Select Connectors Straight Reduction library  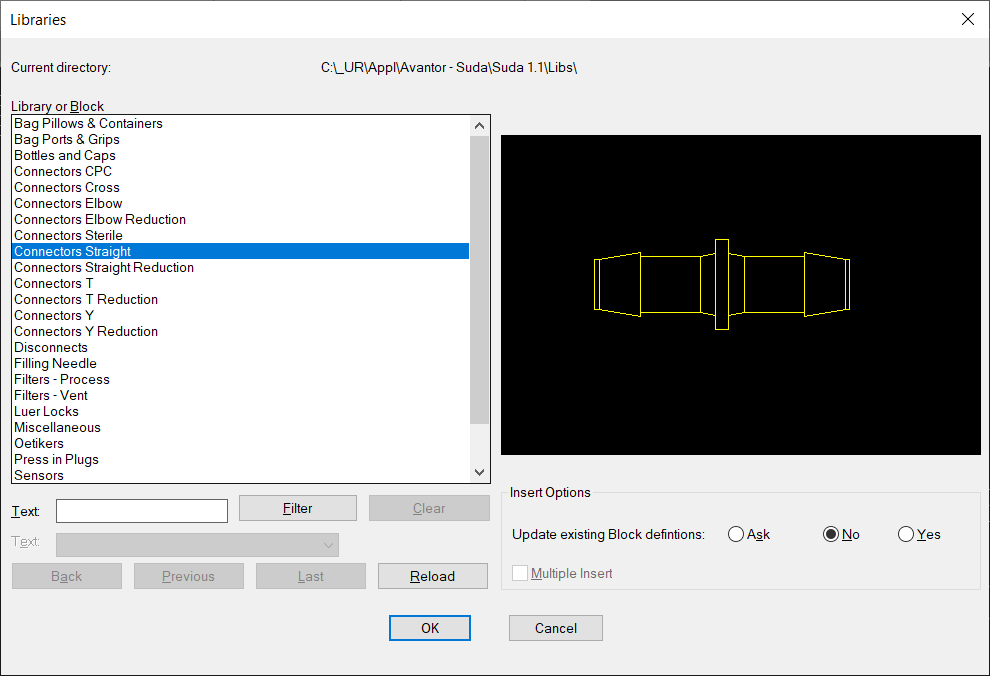pos(241,268)
